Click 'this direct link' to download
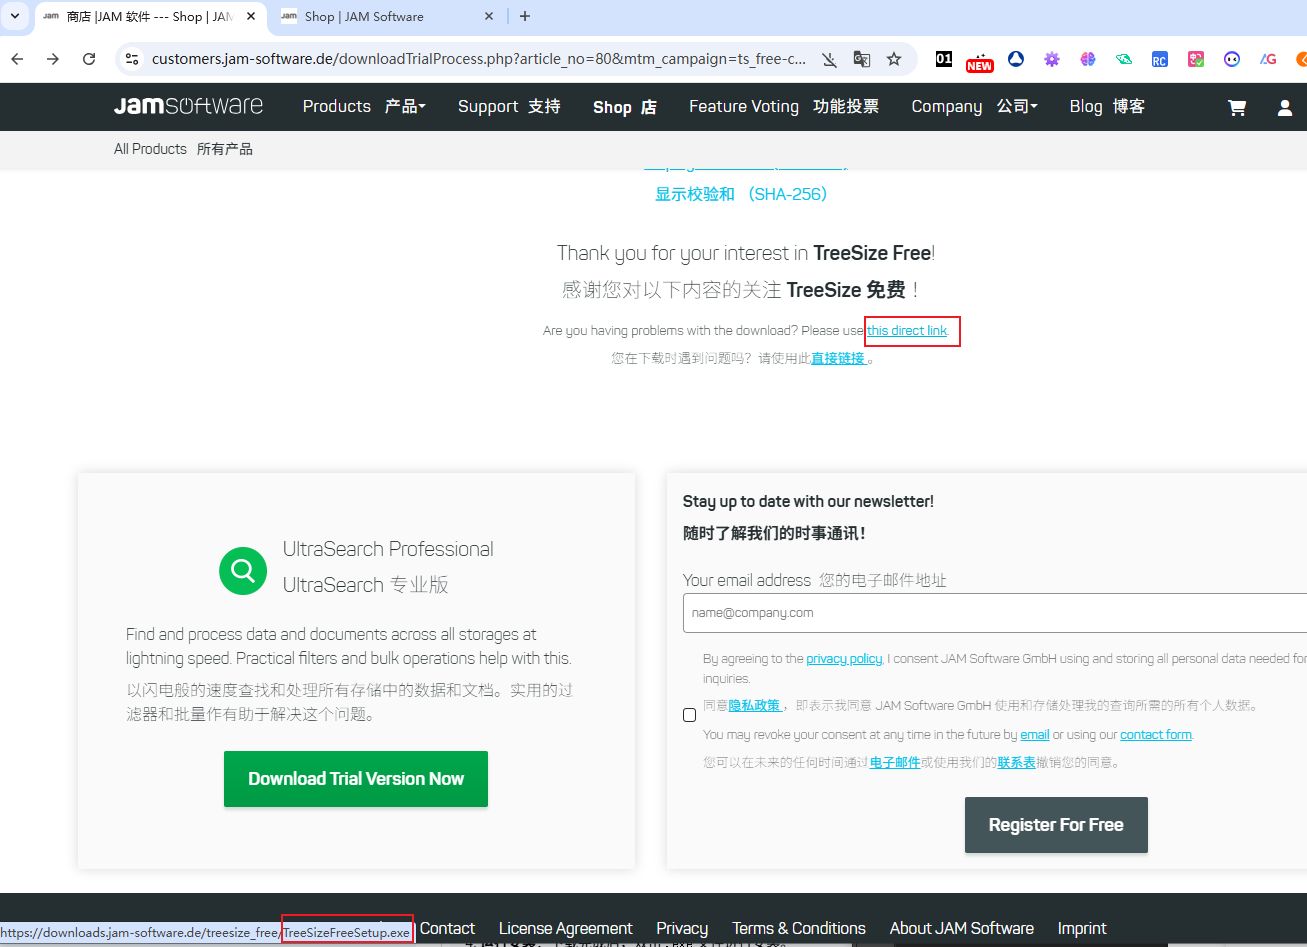Viewport: 1307px width, 947px height. pyautogui.click(x=907, y=331)
